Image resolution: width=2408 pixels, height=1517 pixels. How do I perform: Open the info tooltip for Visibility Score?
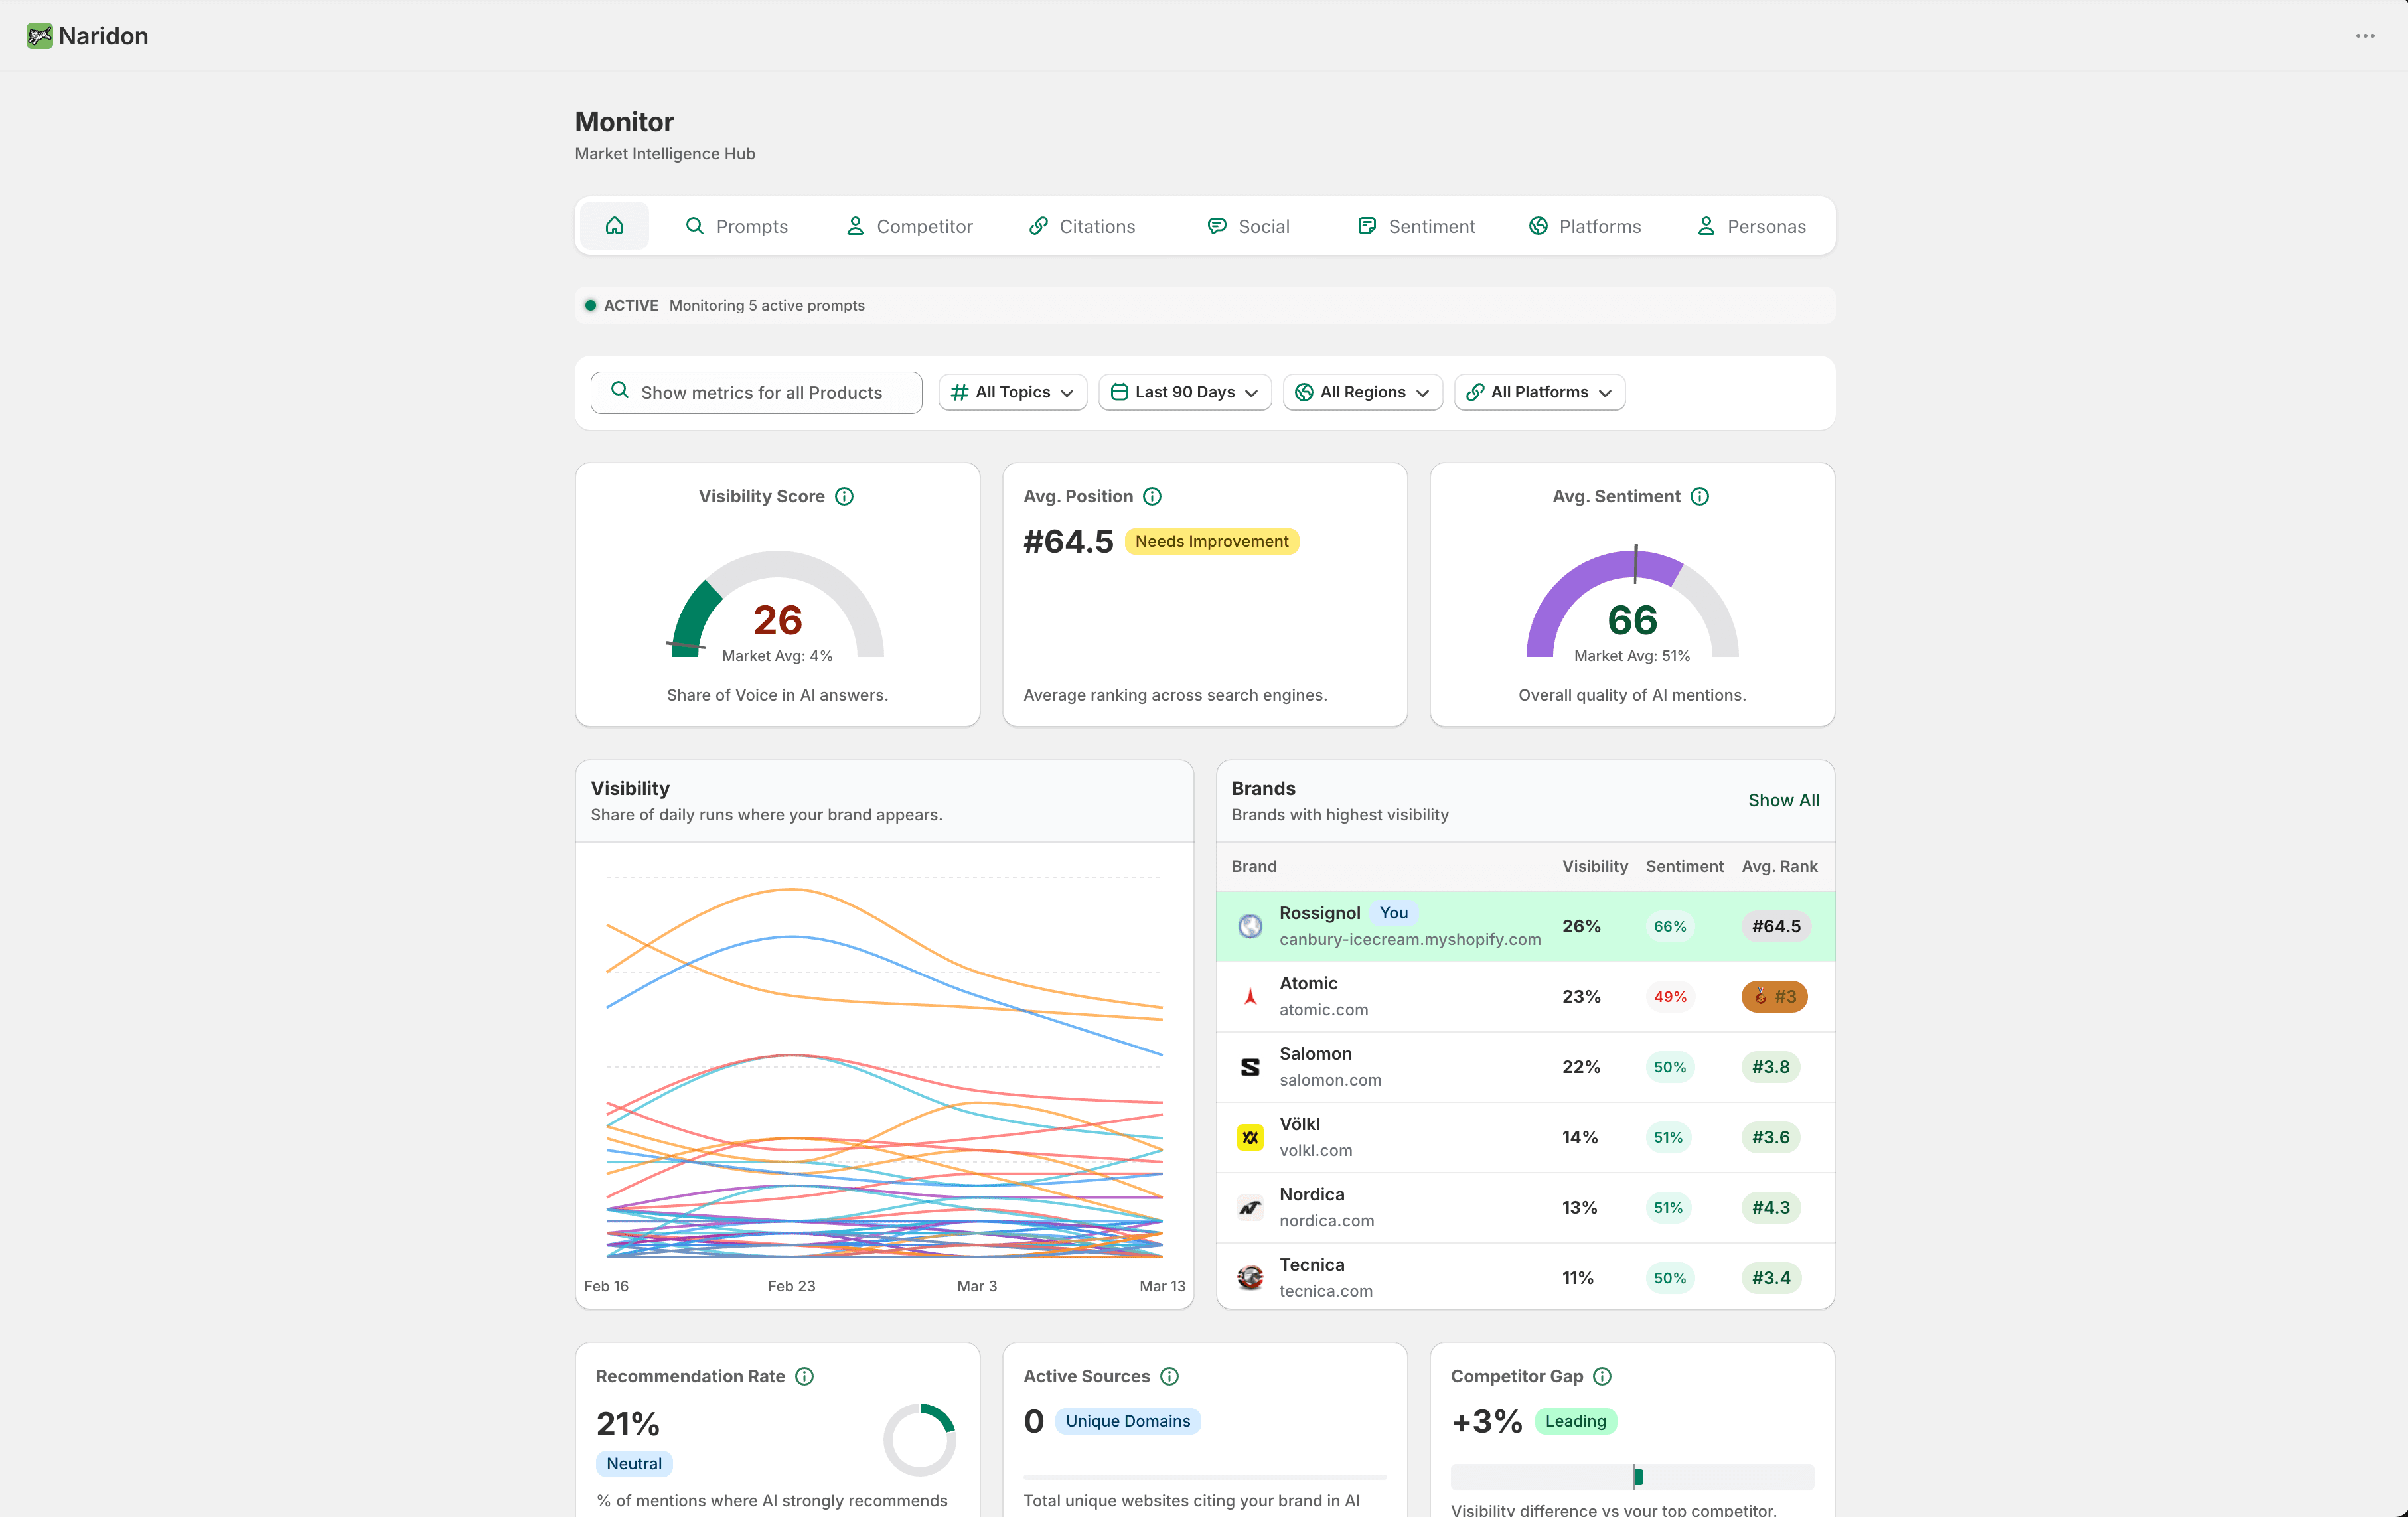(x=845, y=496)
